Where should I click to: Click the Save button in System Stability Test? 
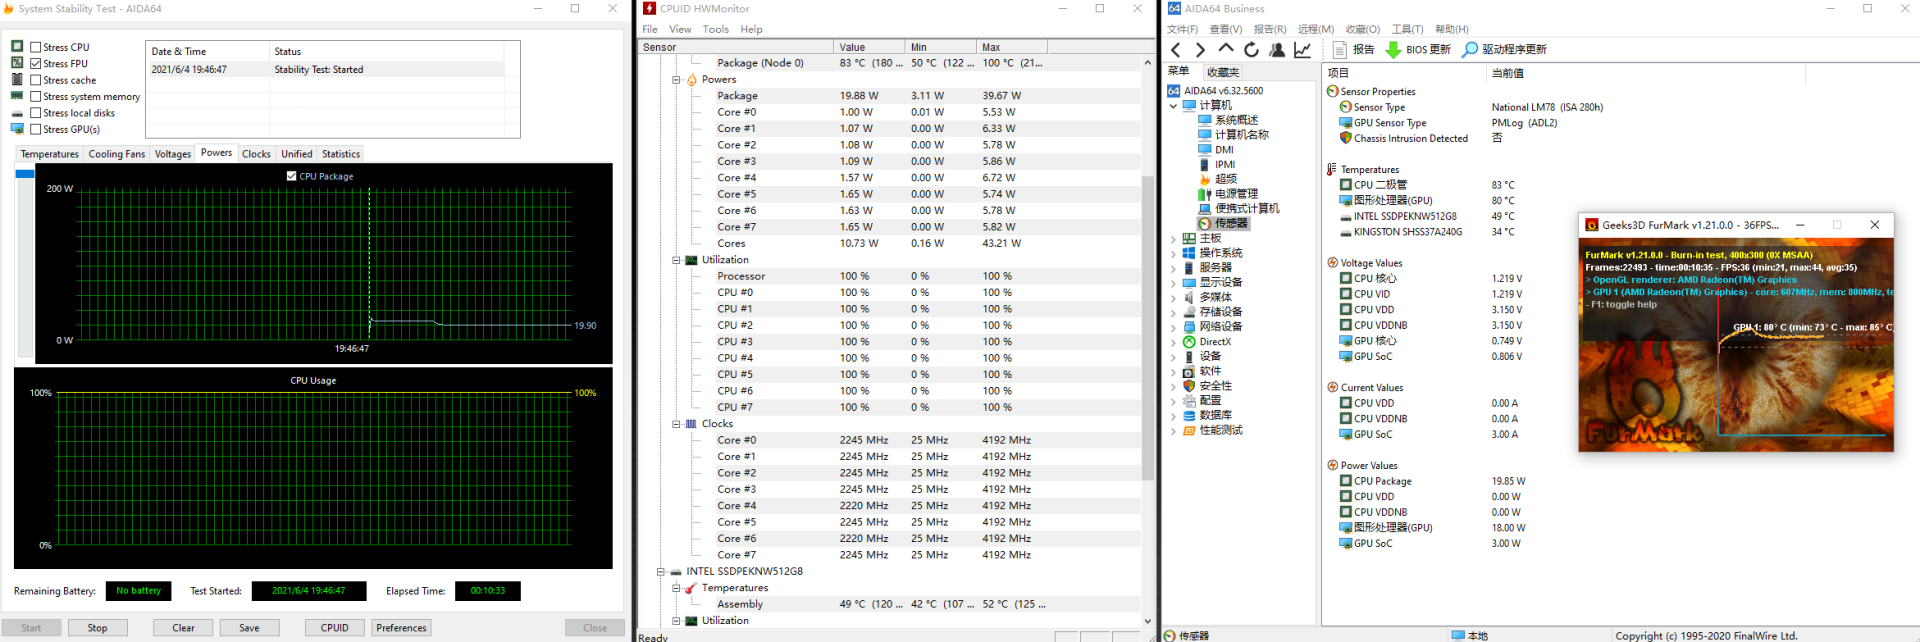(249, 628)
